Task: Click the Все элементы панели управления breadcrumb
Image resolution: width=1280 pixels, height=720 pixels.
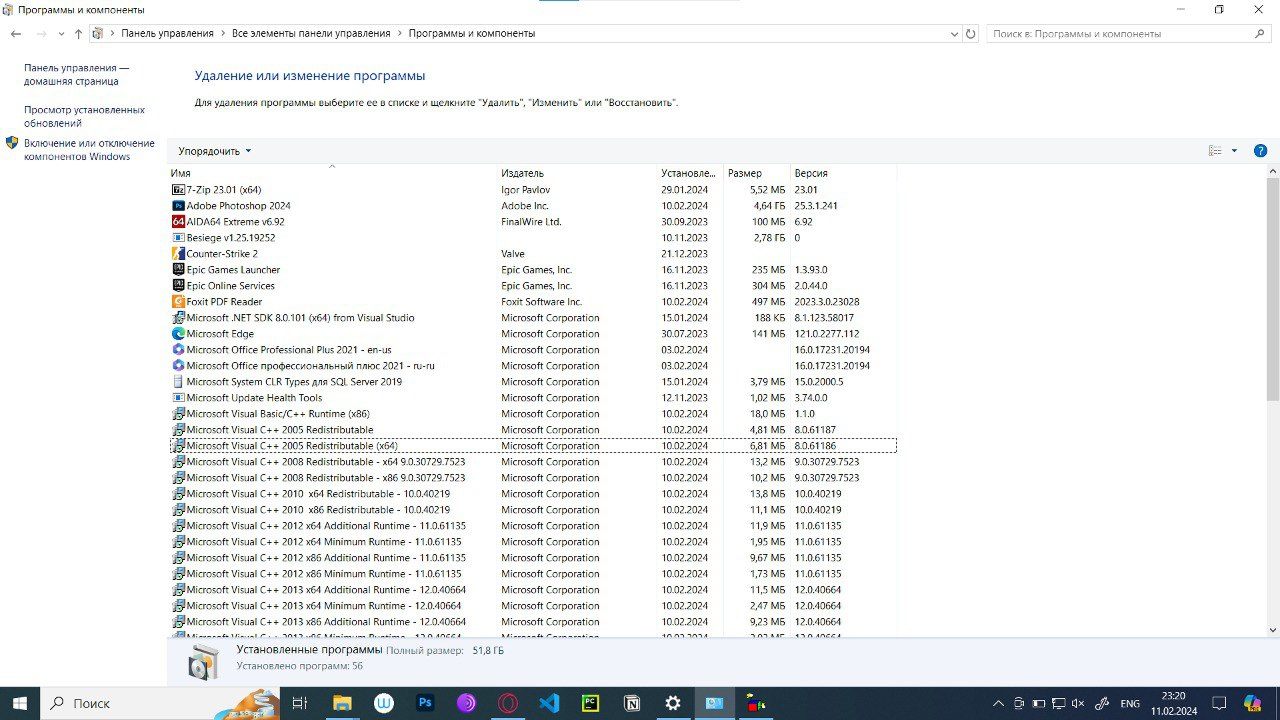Action: point(311,33)
